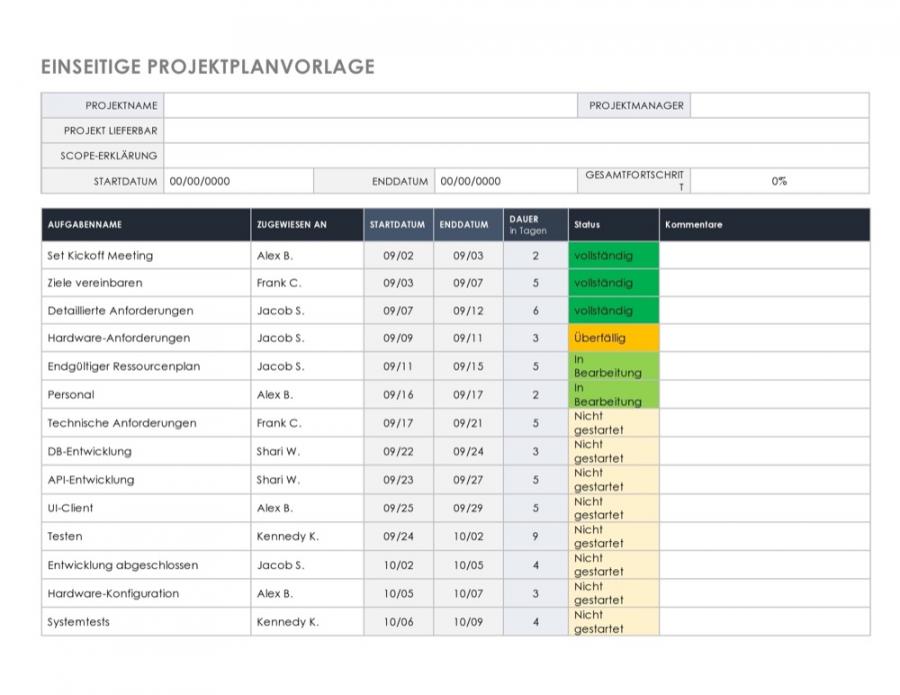Viewport: 900px width, 695px height.
Task: Select the Dauer value 9 for Testen
Action: point(533,536)
